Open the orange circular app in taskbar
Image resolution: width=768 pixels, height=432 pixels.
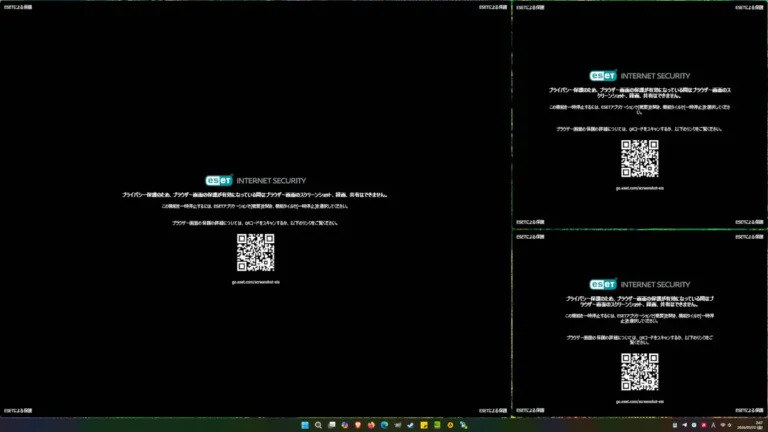pos(450,425)
